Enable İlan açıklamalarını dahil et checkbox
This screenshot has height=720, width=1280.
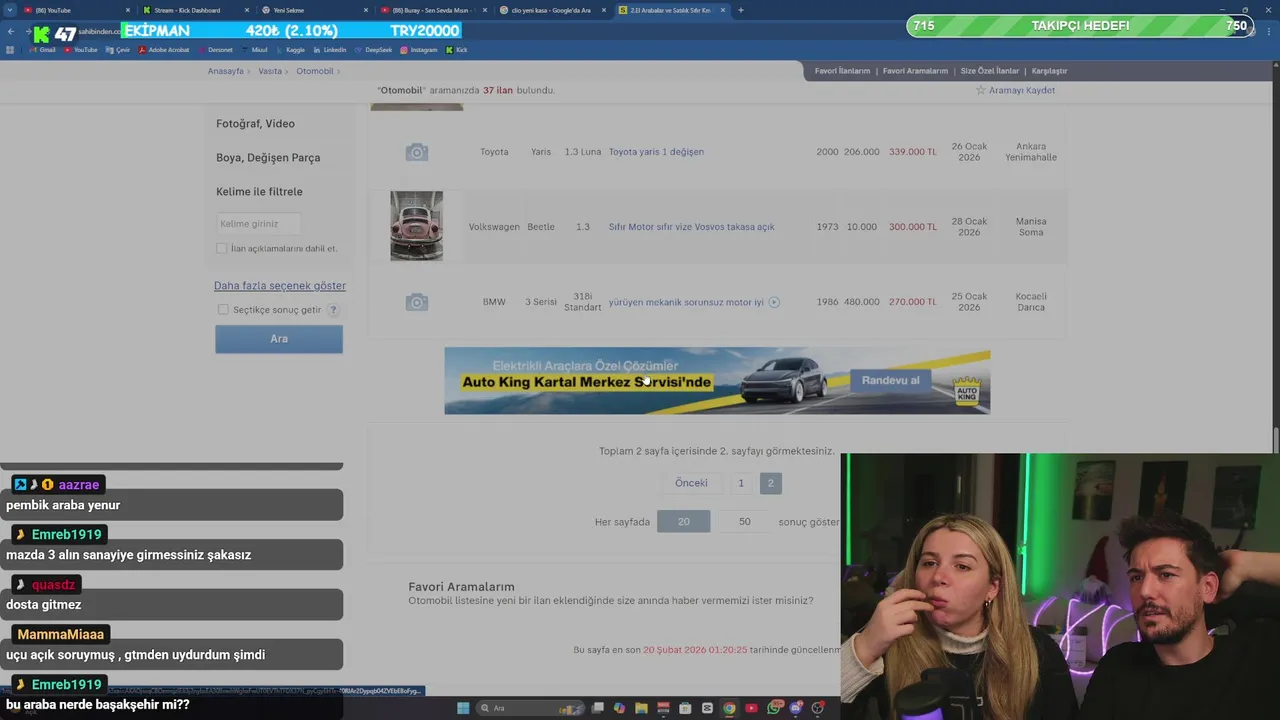[x=222, y=248]
